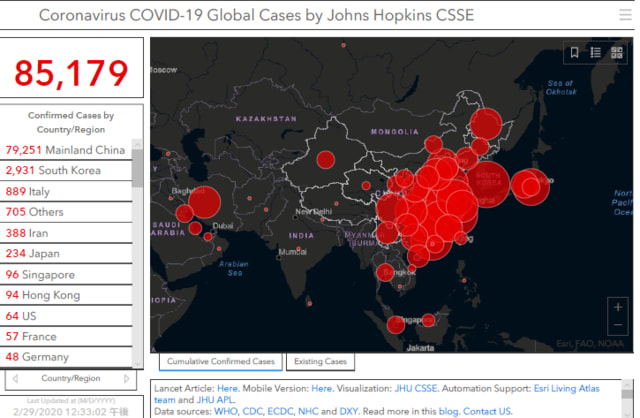Image resolution: width=640 pixels, height=418 pixels.
Task: Switch to the Existing Cases tab
Action: (x=319, y=361)
